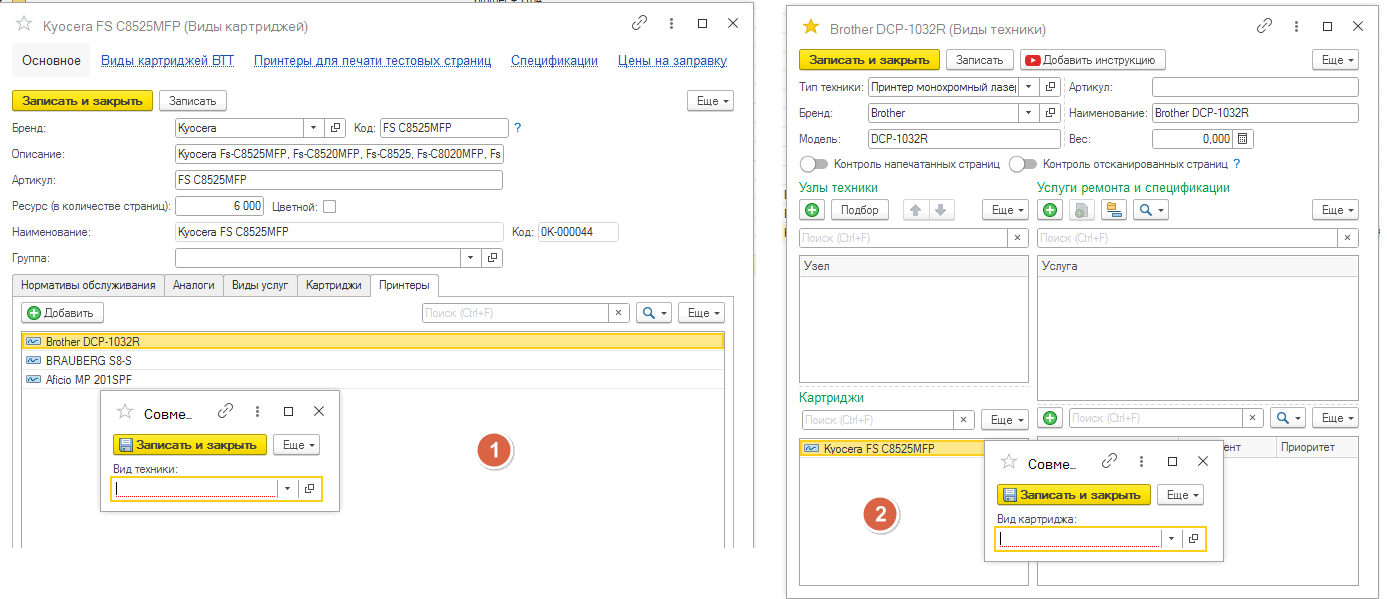Open search options dropdown in Услуги ремонта toolbar
The image size is (1387, 599).
tap(1149, 210)
